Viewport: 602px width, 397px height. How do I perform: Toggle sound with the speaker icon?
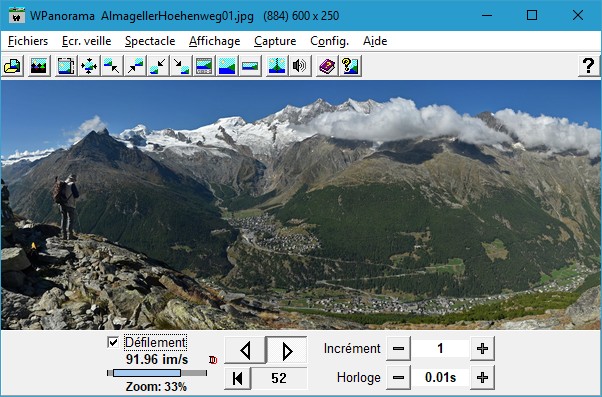coord(300,66)
